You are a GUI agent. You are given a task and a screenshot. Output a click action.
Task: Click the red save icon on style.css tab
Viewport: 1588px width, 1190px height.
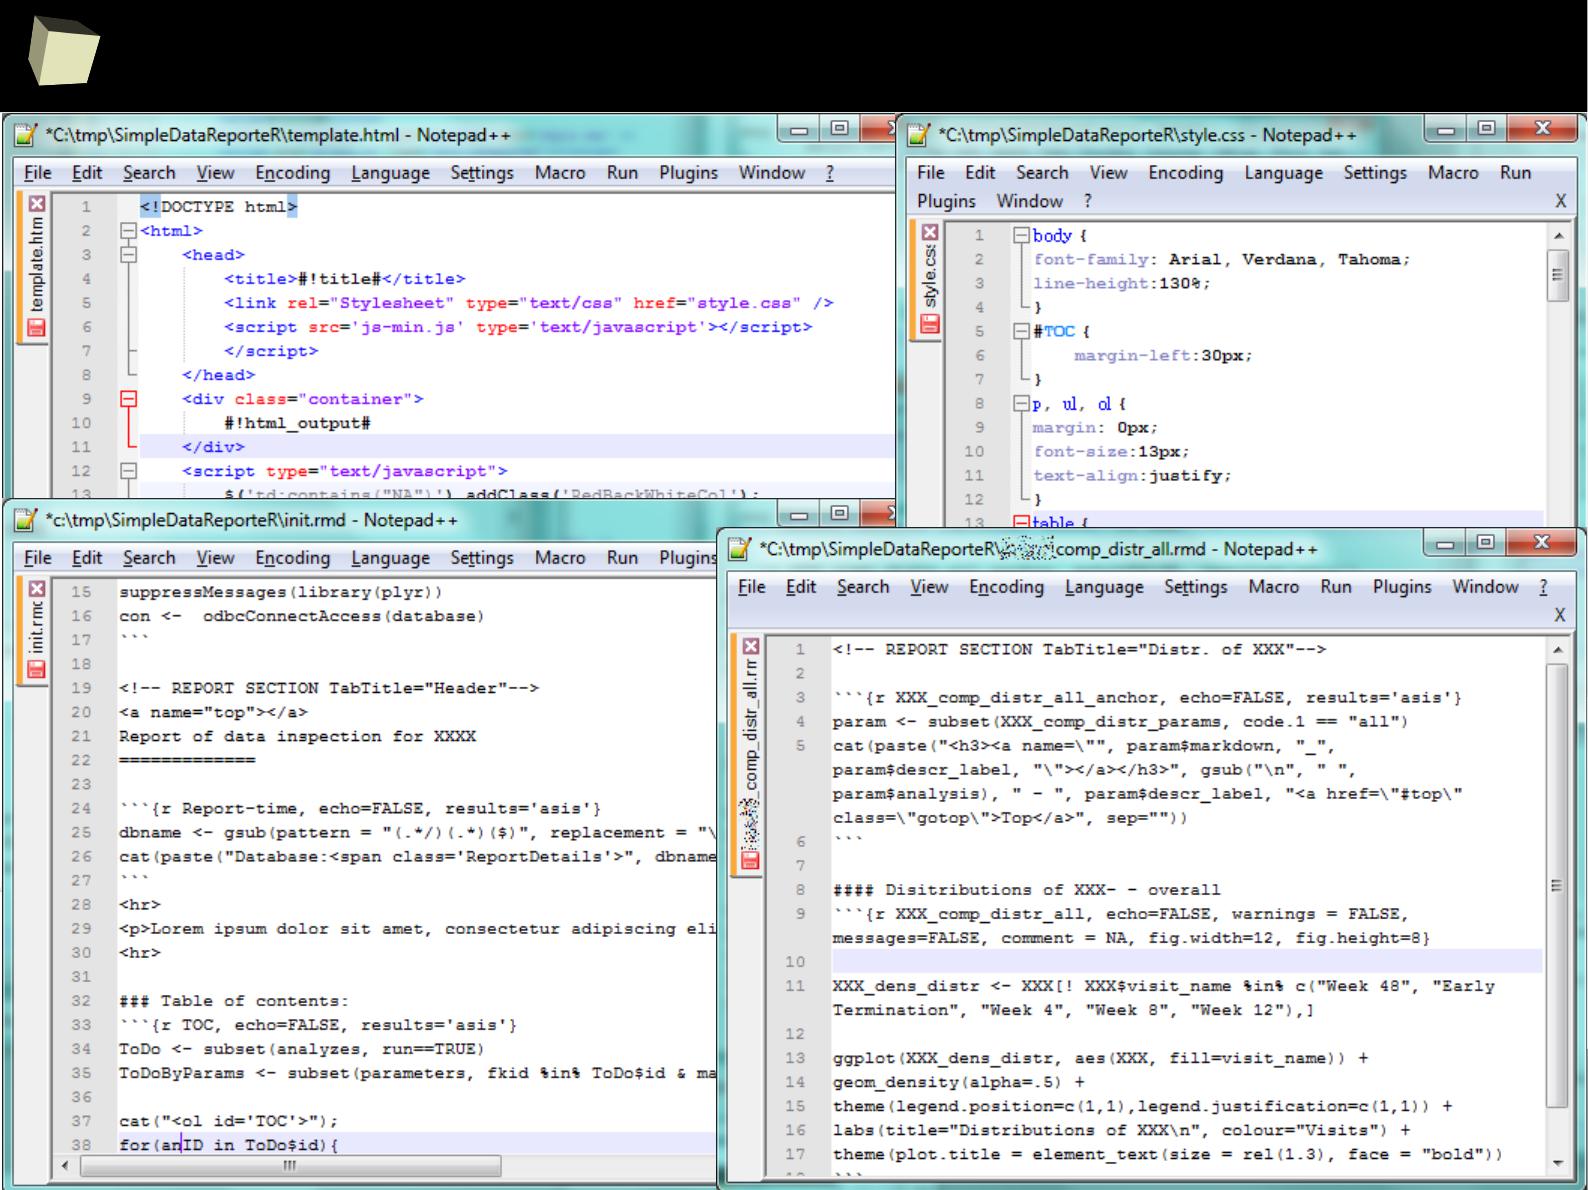click(930, 324)
